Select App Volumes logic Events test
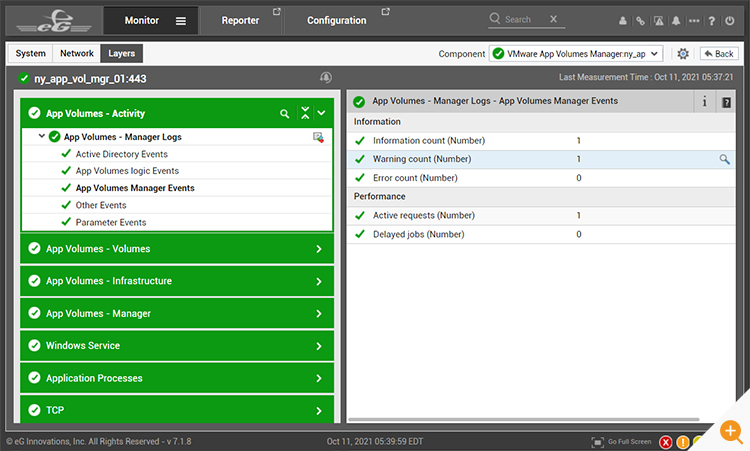 click(x=127, y=171)
